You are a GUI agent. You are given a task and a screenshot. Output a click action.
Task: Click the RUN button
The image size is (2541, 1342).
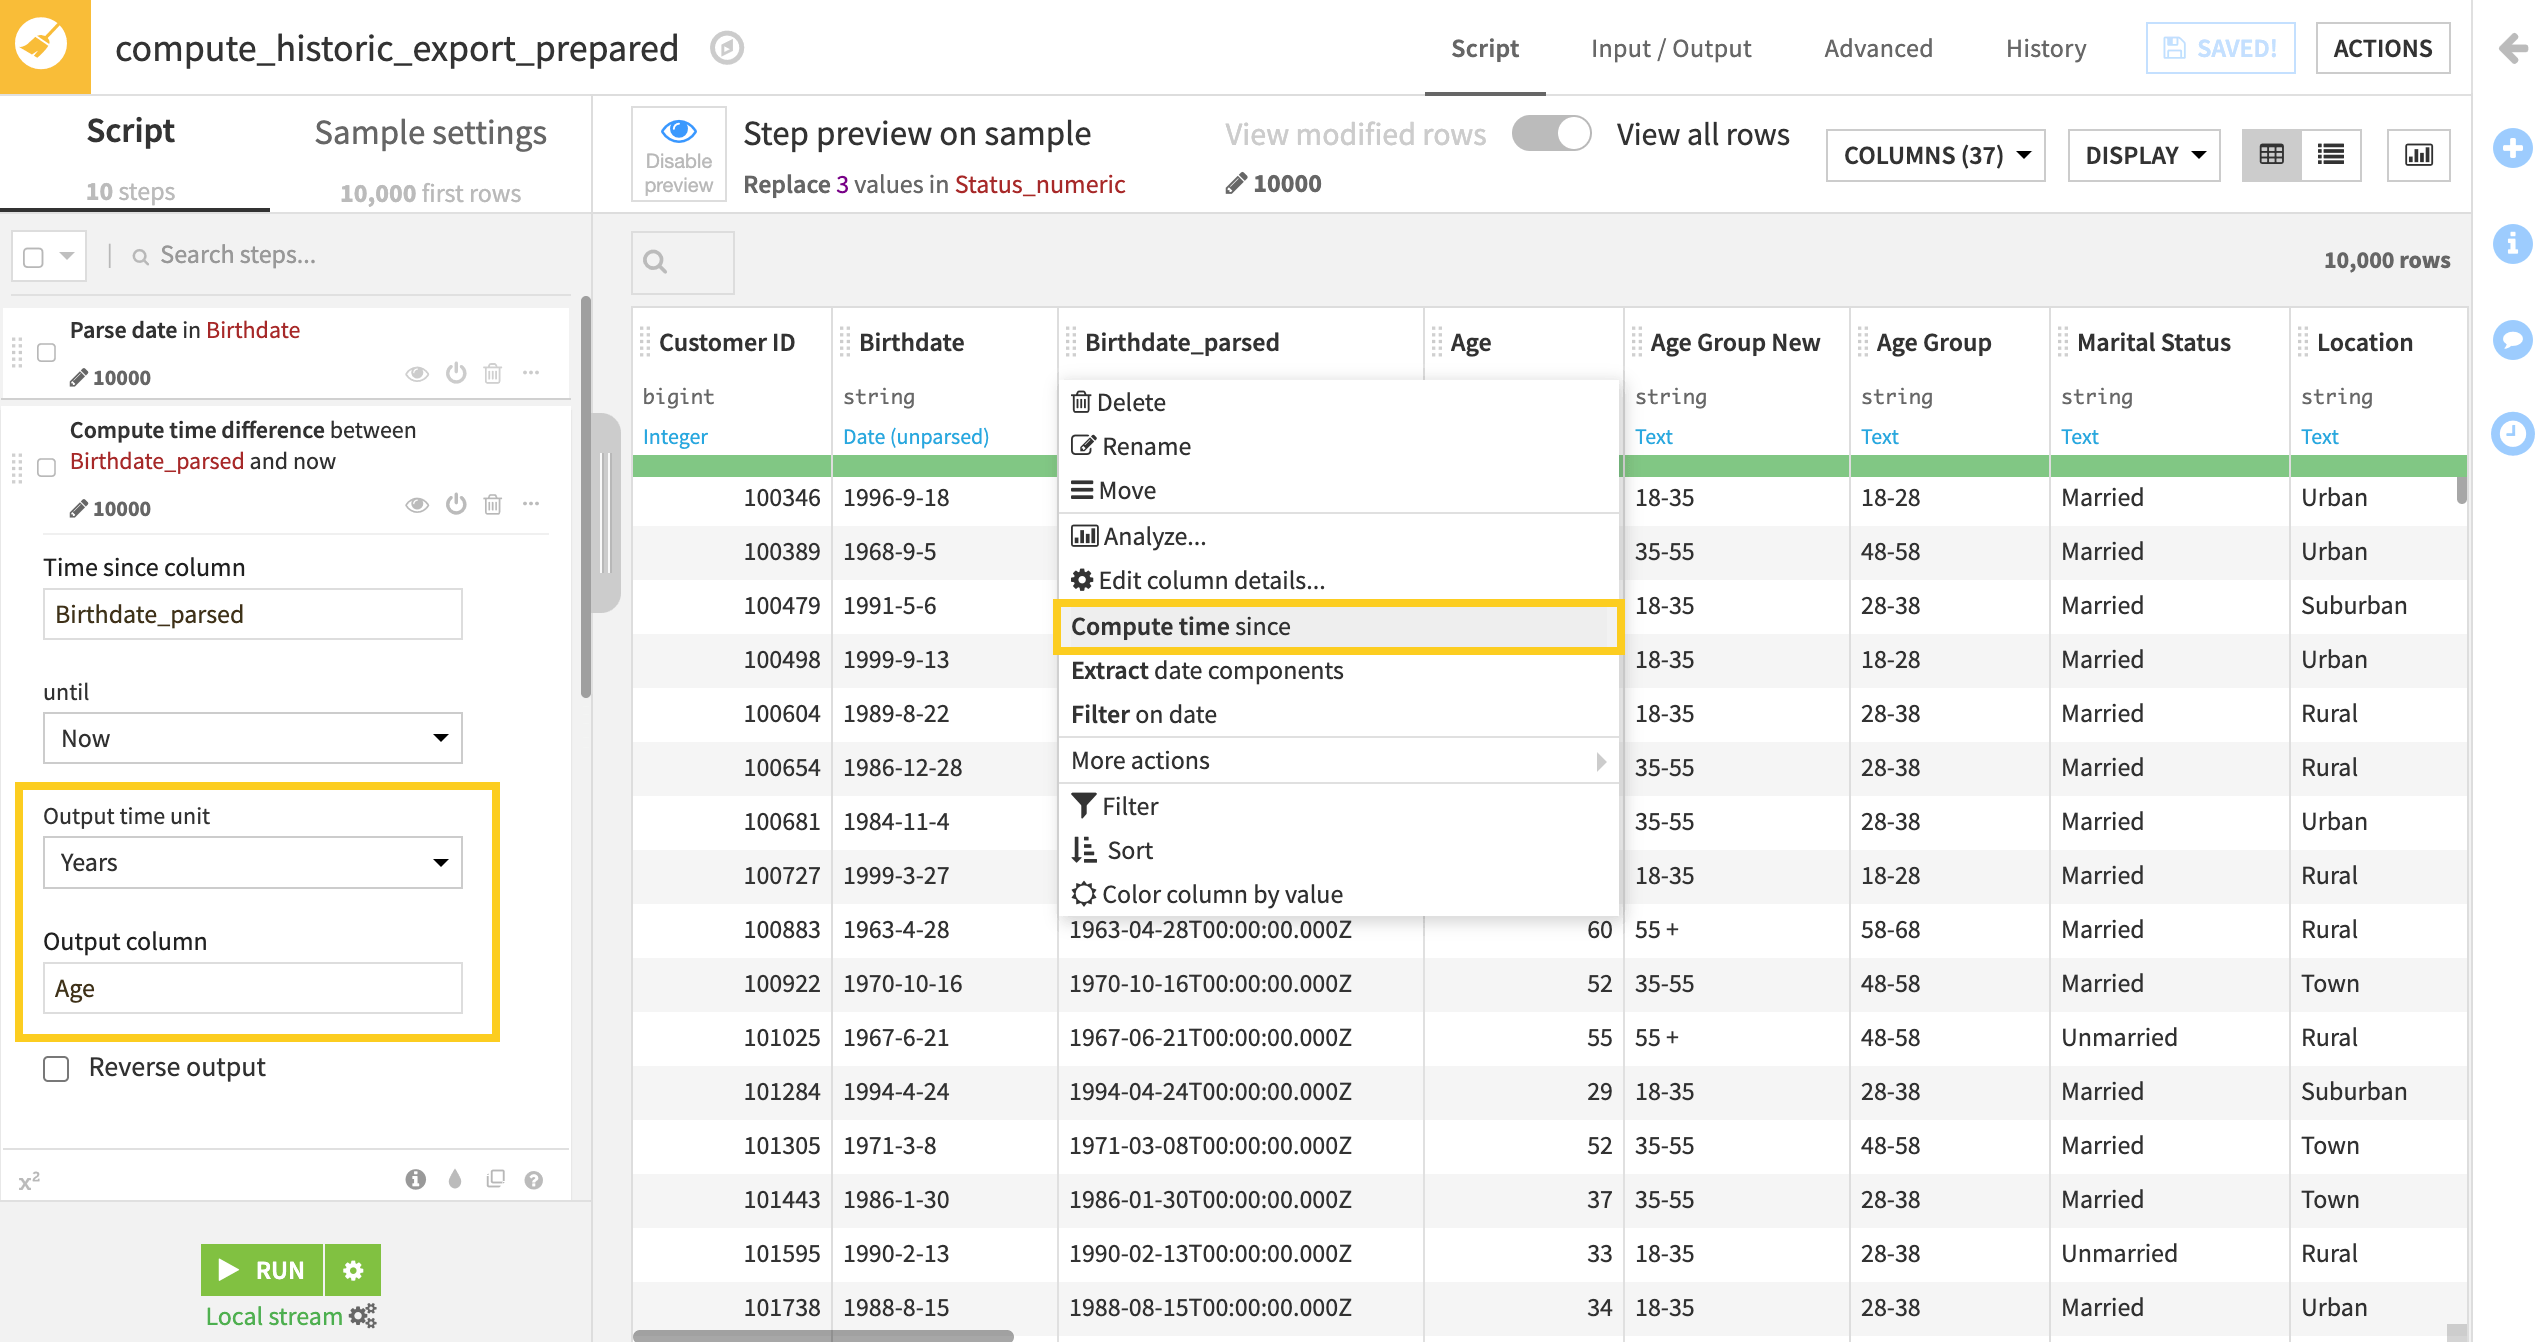pos(262,1270)
